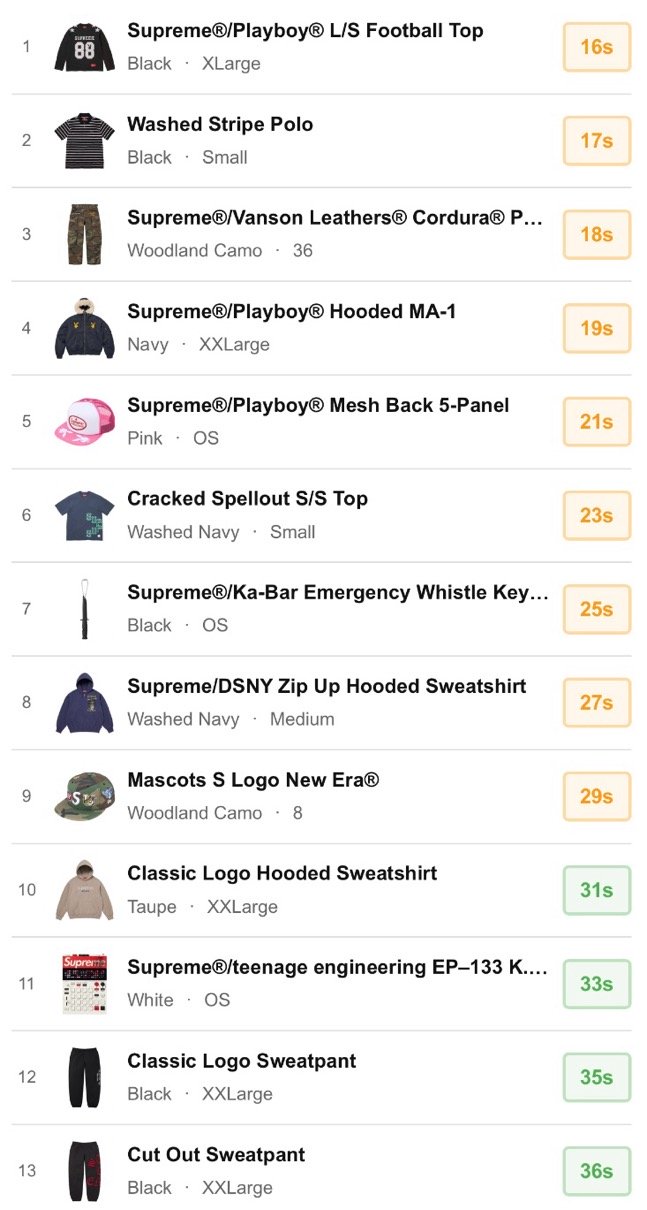Click the Classic Logo Sweatpant title

[241, 1061]
